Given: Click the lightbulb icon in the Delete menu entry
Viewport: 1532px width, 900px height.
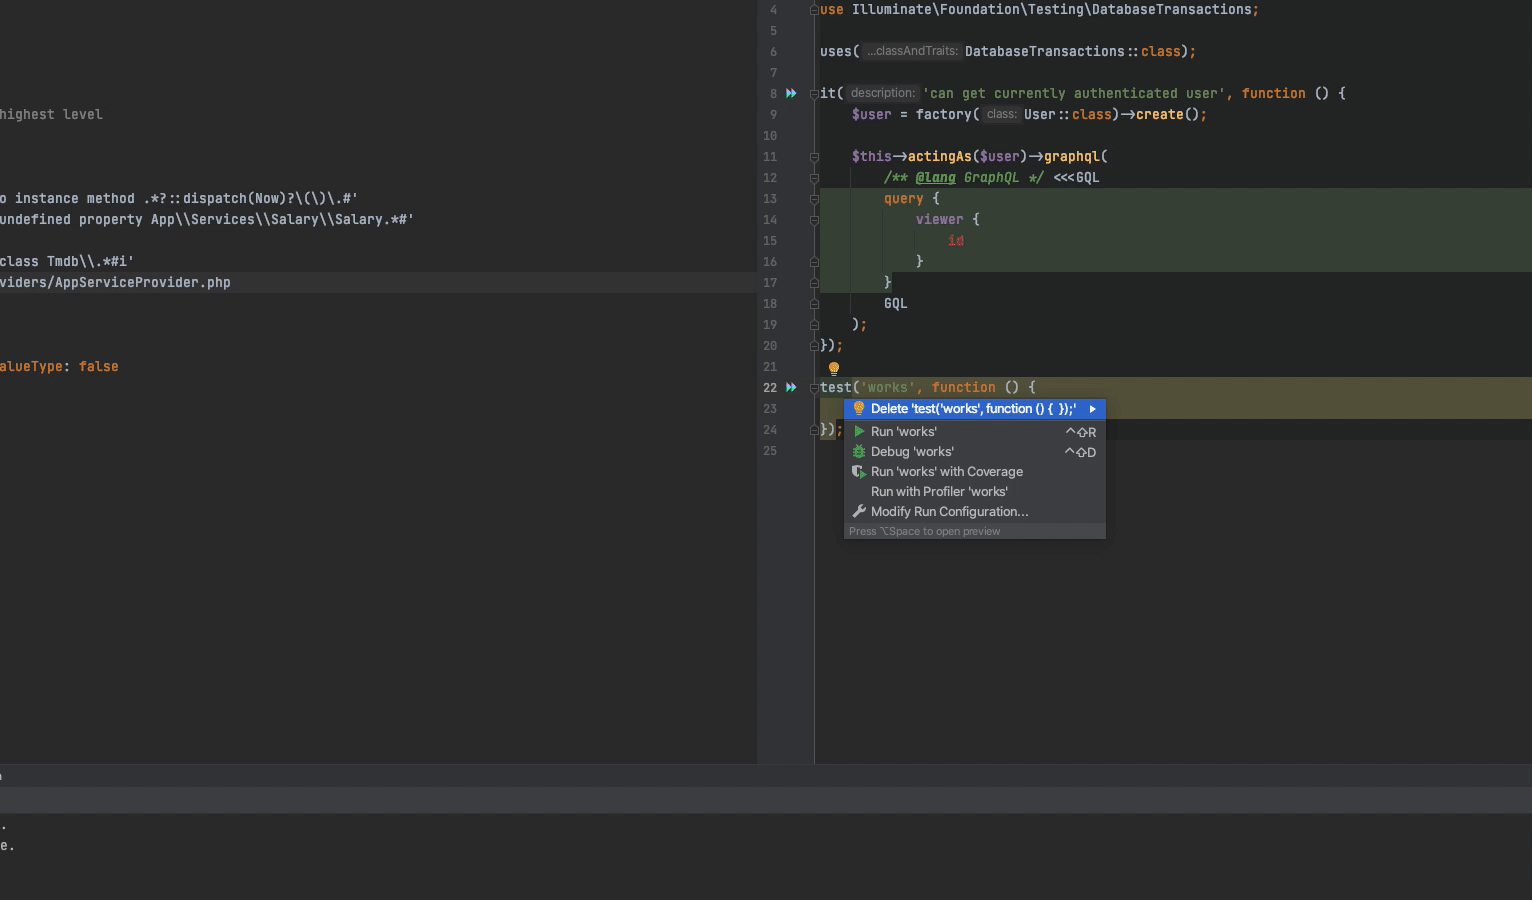Looking at the screenshot, I should click(858, 408).
